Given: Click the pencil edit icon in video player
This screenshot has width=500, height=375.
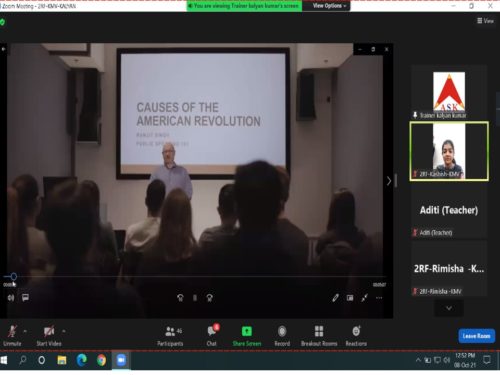Looking at the screenshot, I should [335, 298].
